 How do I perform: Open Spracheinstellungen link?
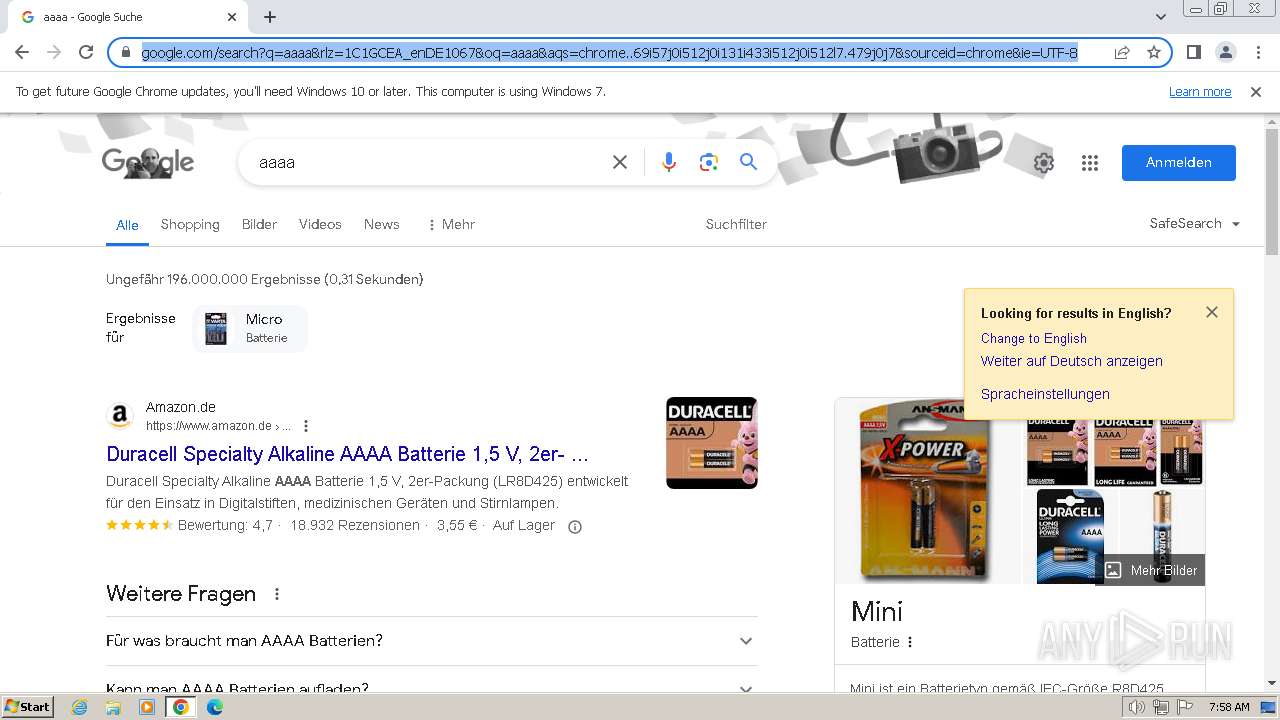(x=1045, y=394)
